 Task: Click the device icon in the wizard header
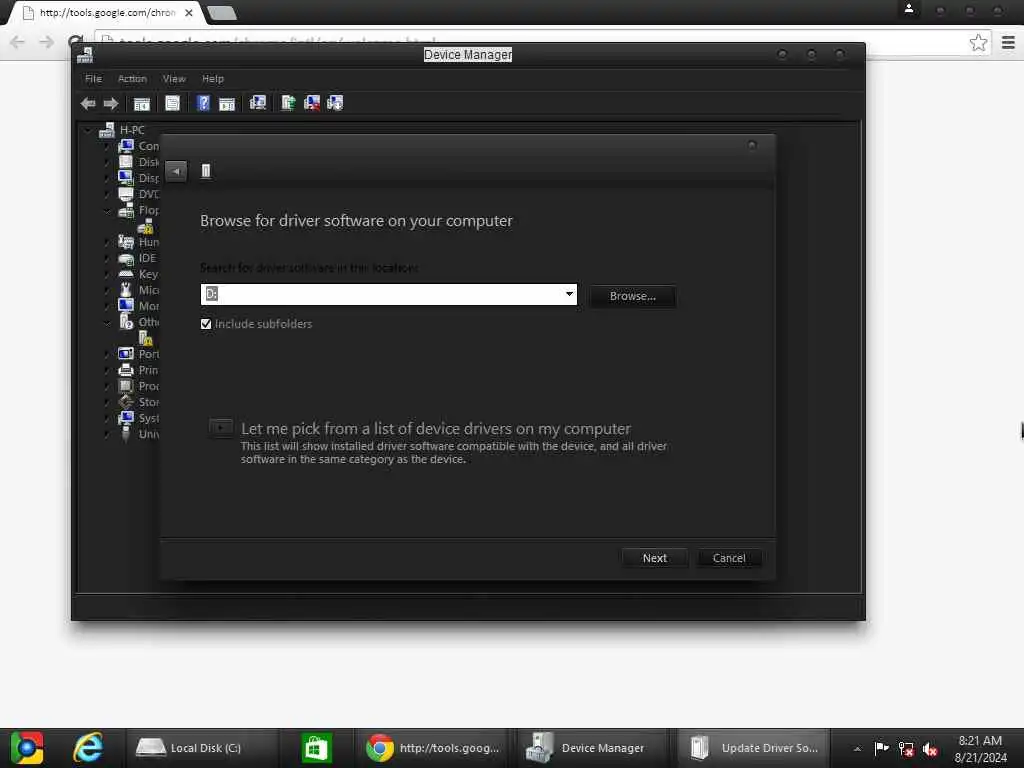(x=206, y=171)
